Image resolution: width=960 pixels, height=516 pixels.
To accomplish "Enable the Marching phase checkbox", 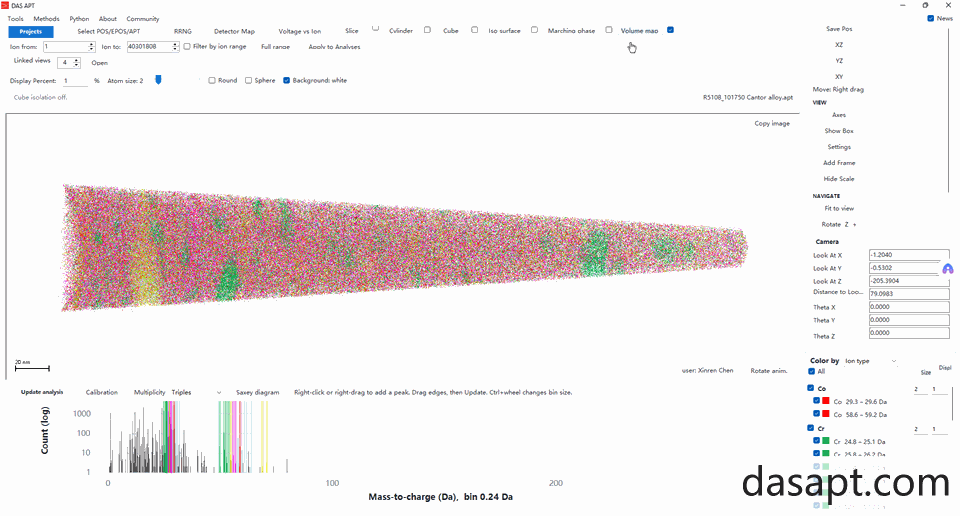I will (x=609, y=29).
